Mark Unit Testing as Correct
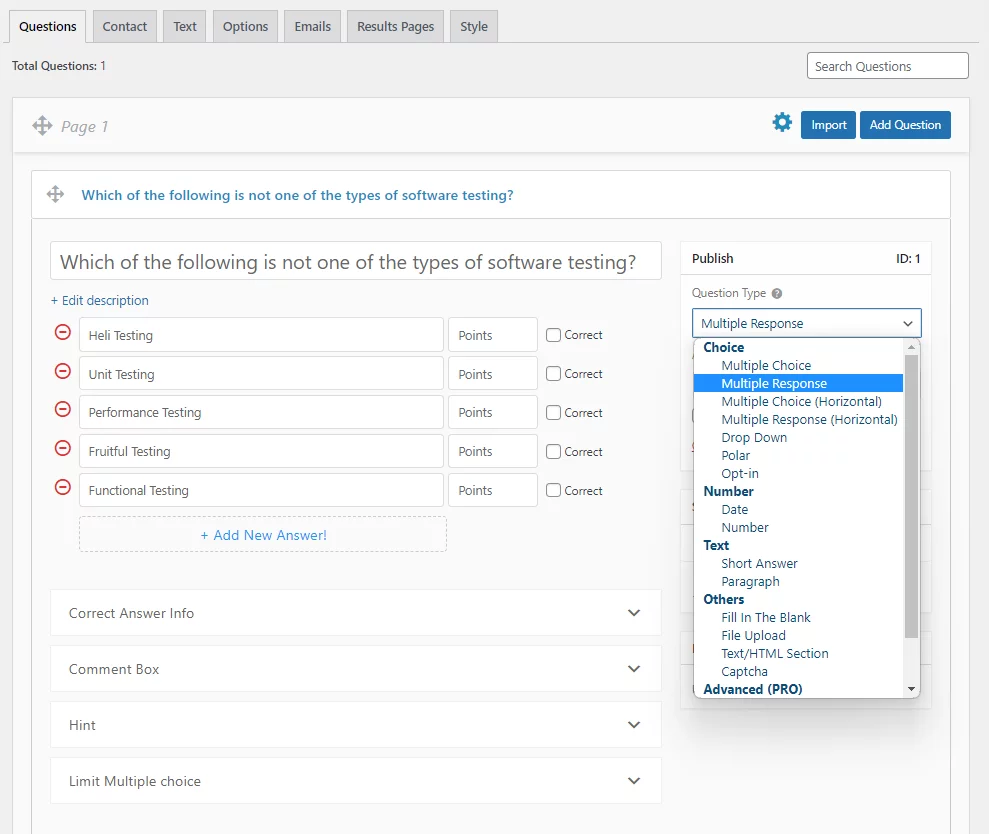Screen dimensions: 989x834 tap(553, 373)
